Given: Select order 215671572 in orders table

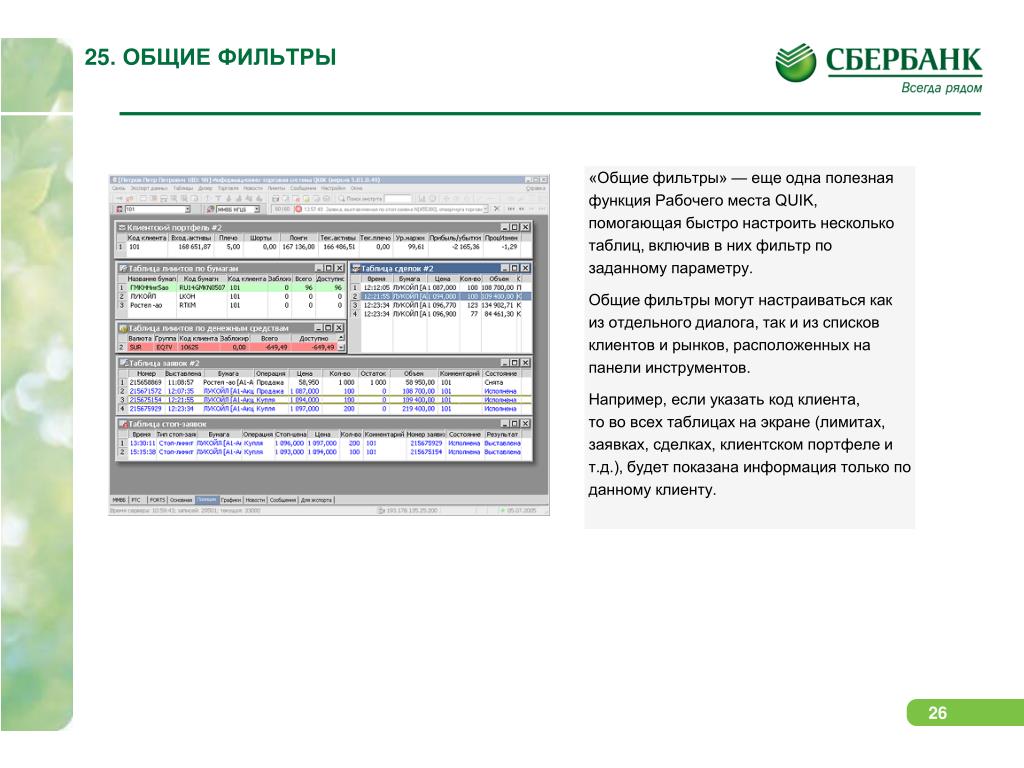Looking at the screenshot, I should tap(325, 391).
